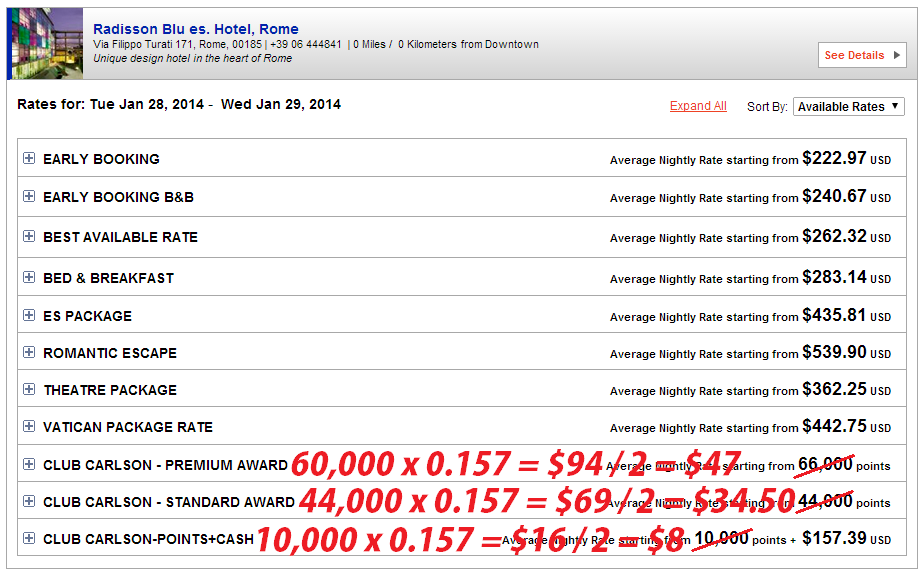Expand the Club Carlson Premium Award row
This screenshot has height=577, width=924.
29,464
